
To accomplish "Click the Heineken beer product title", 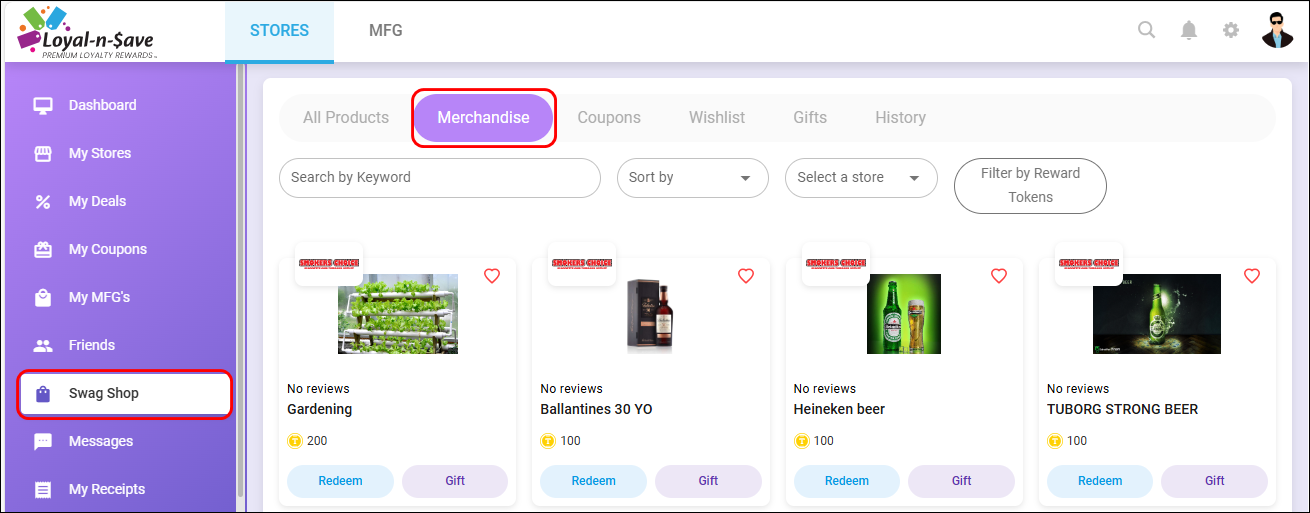I will tap(839, 409).
